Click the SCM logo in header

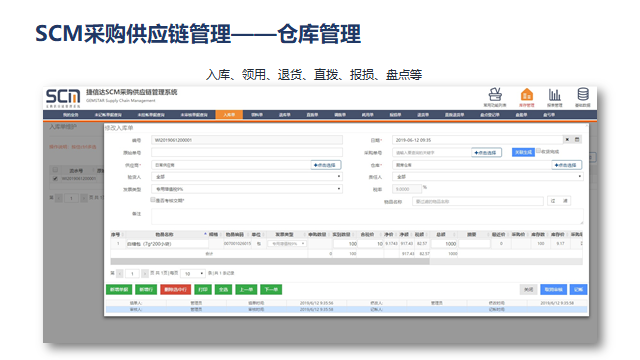tap(63, 98)
